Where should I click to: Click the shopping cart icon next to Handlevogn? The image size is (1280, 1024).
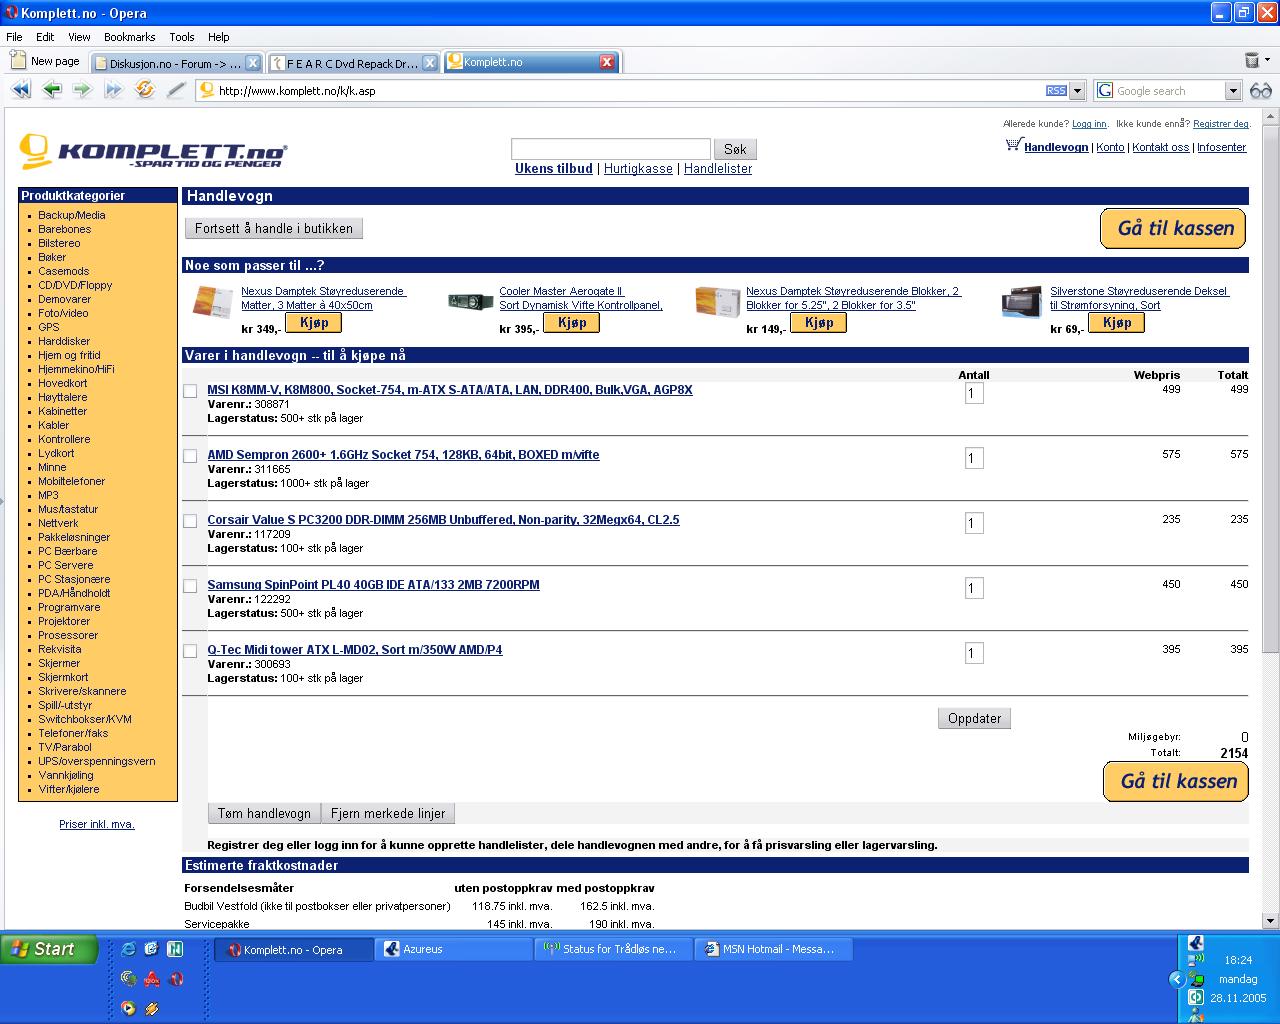pos(1013,145)
